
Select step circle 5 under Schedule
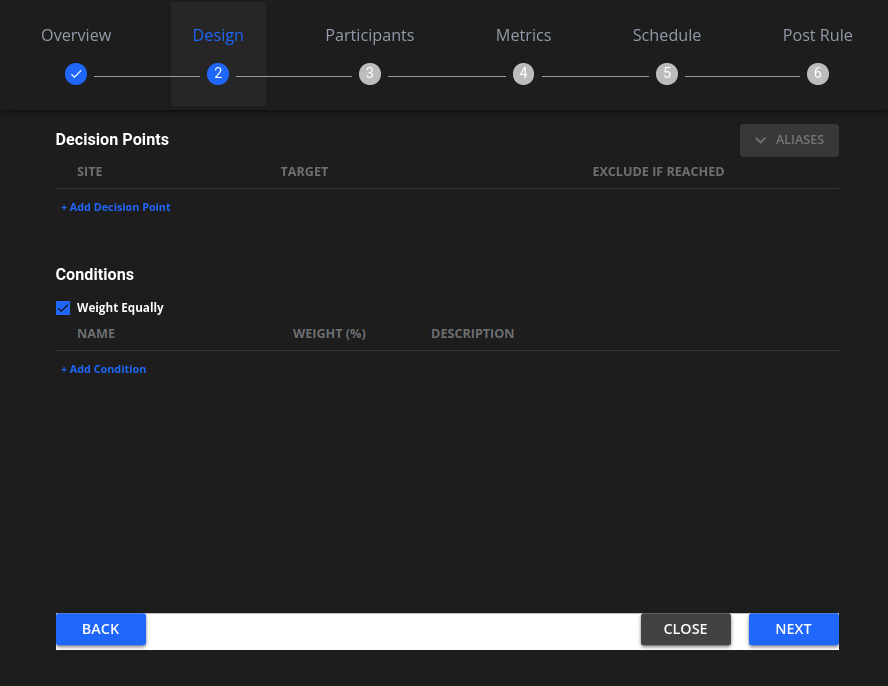[667, 73]
